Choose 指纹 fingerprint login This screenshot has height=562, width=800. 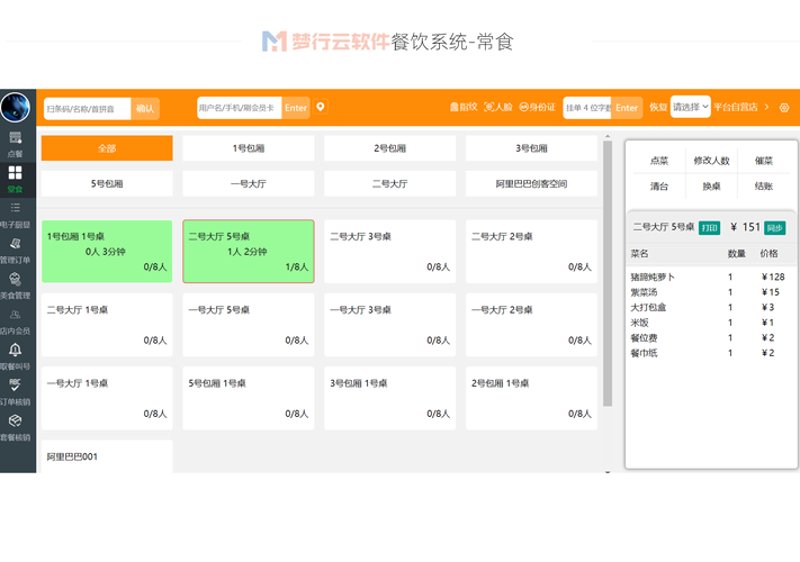pos(463,107)
